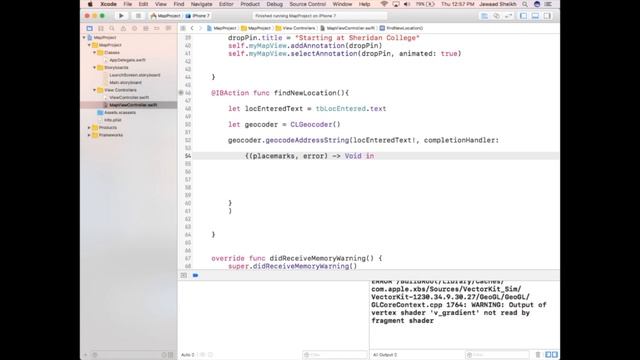Select AppDelegate.swift in navigator
This screenshot has height=360, width=640.
127,60
